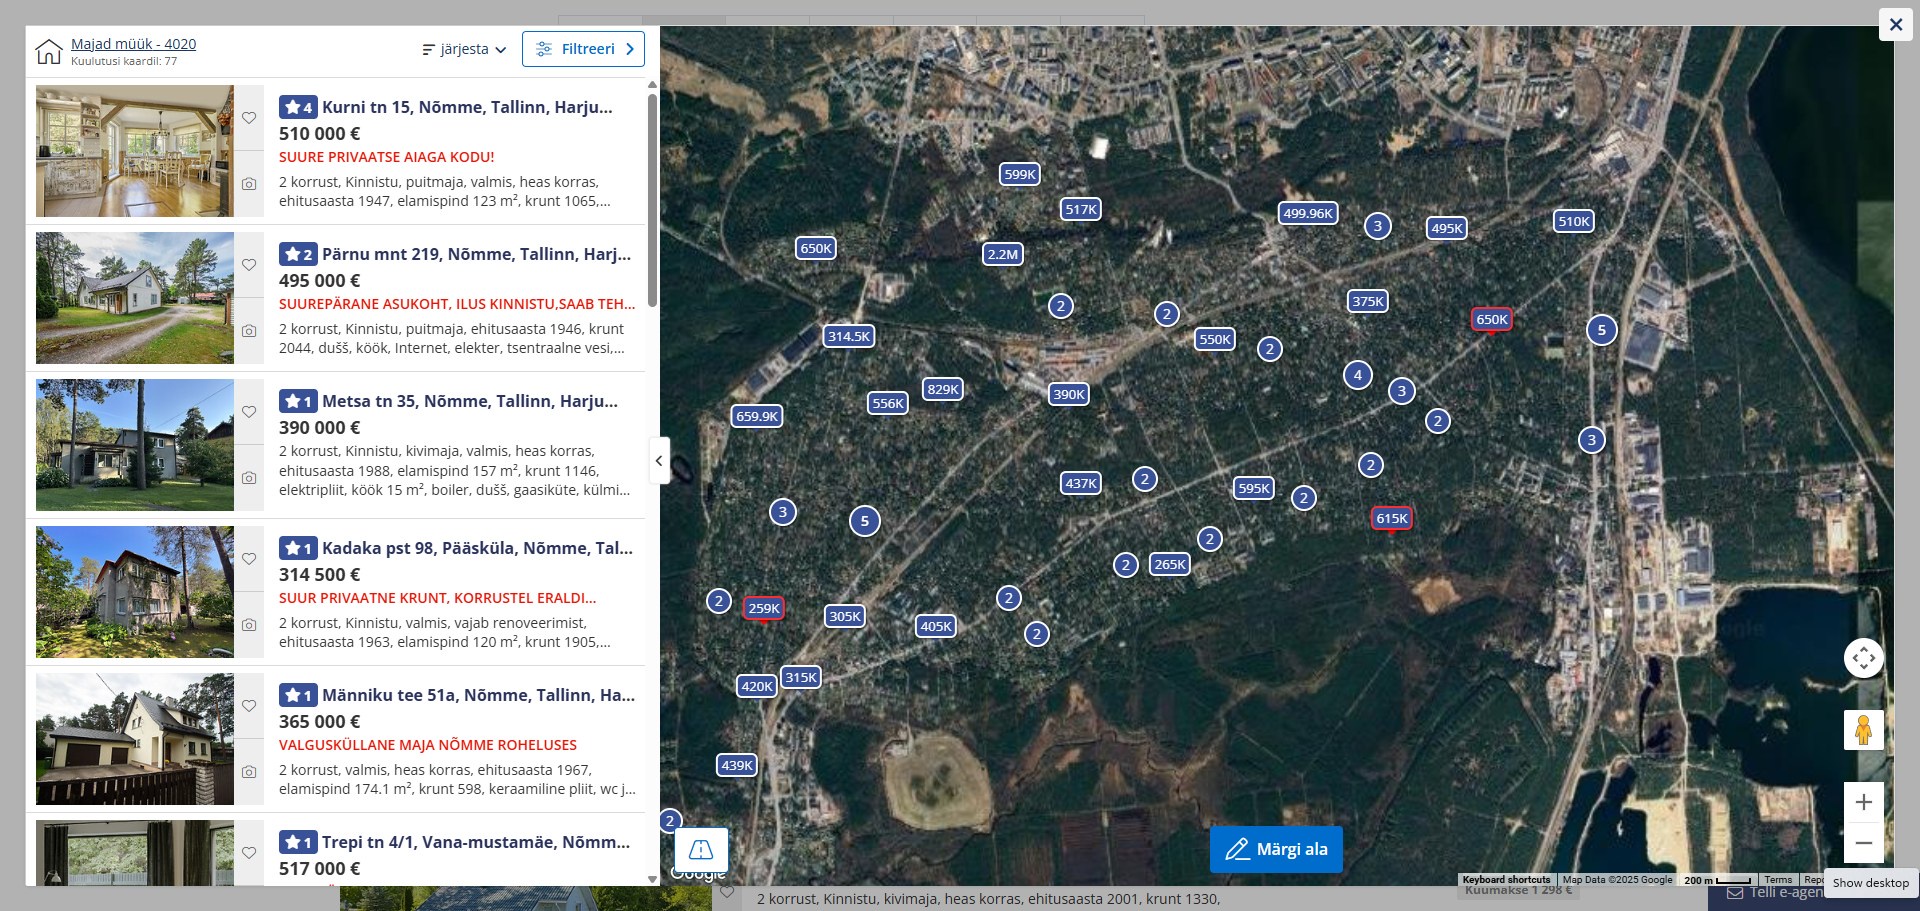
Task: Open photos camera icon for Männiku tee 51a
Action: (x=249, y=772)
